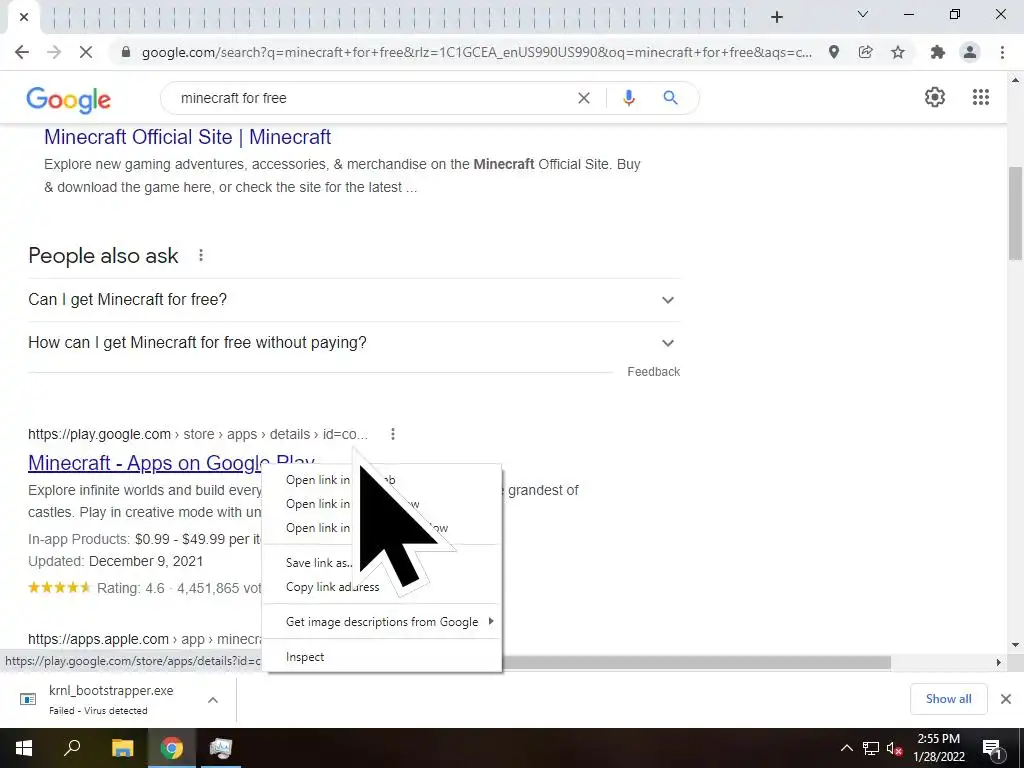Choose Open link in incognito window

tap(382, 528)
